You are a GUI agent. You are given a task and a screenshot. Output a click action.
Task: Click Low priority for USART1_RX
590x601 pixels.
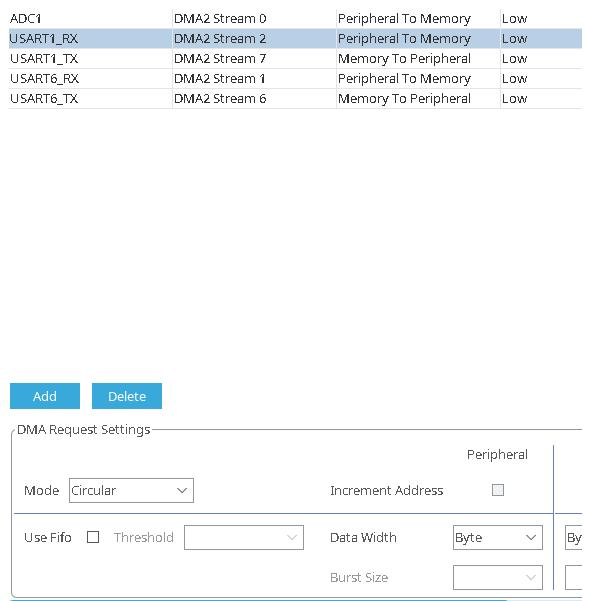pyautogui.click(x=541, y=38)
